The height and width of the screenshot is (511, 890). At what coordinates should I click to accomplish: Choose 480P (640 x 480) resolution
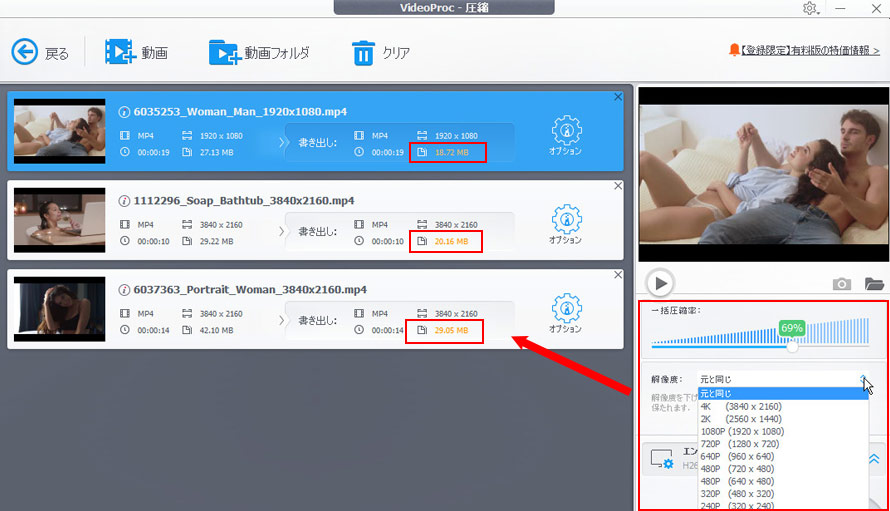(783, 481)
